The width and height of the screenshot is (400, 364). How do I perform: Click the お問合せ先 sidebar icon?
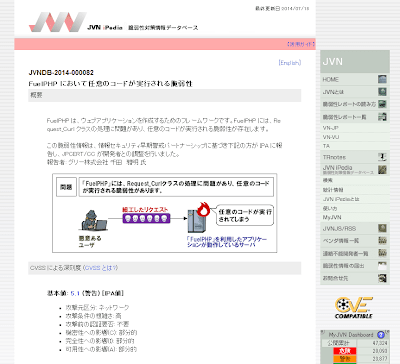(x=382, y=278)
